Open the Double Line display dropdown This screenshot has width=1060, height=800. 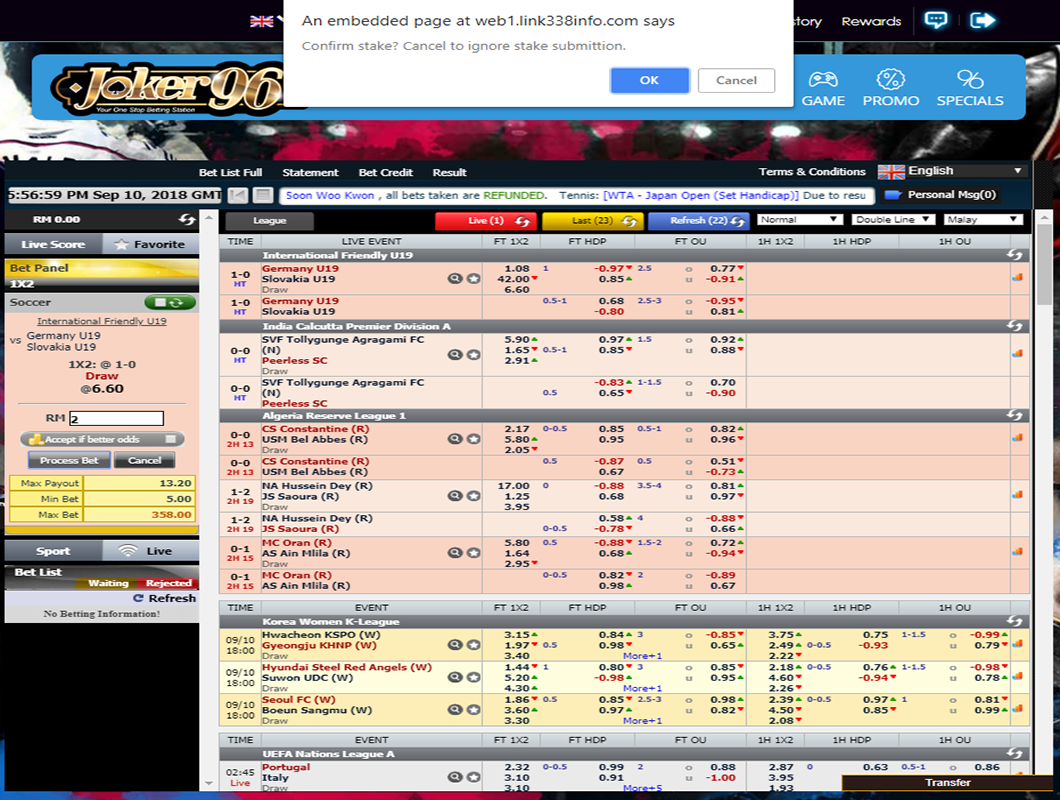tap(893, 220)
